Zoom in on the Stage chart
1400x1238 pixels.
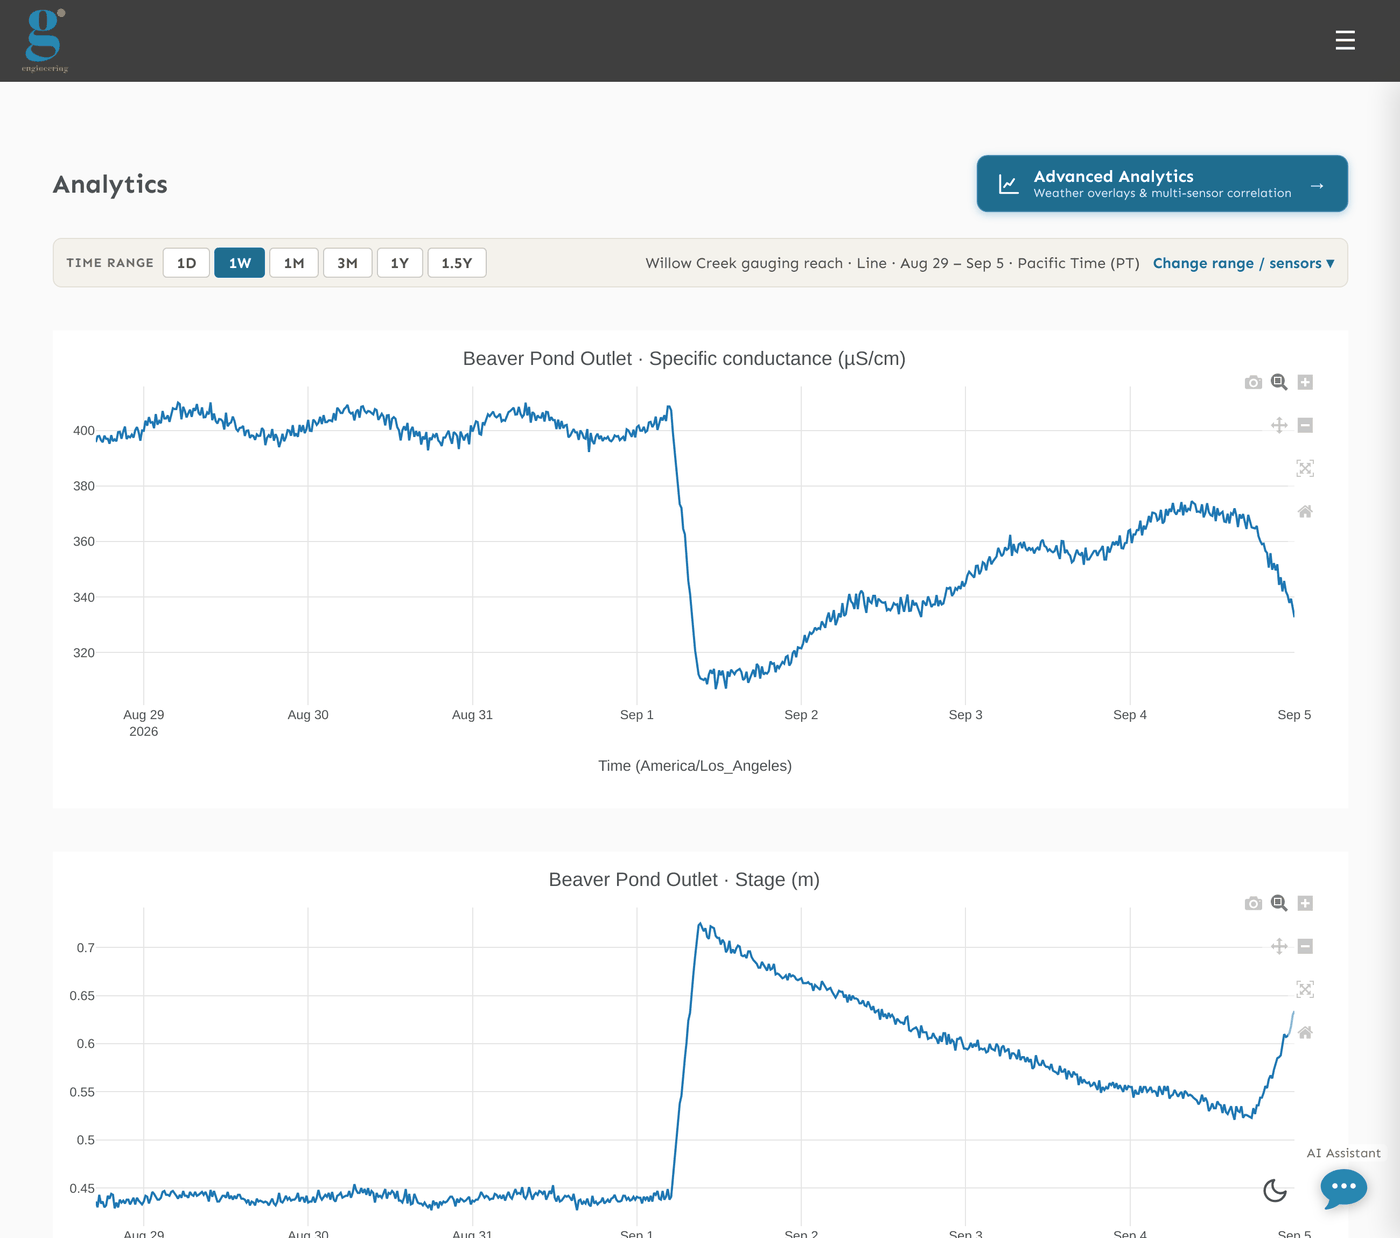pos(1305,903)
